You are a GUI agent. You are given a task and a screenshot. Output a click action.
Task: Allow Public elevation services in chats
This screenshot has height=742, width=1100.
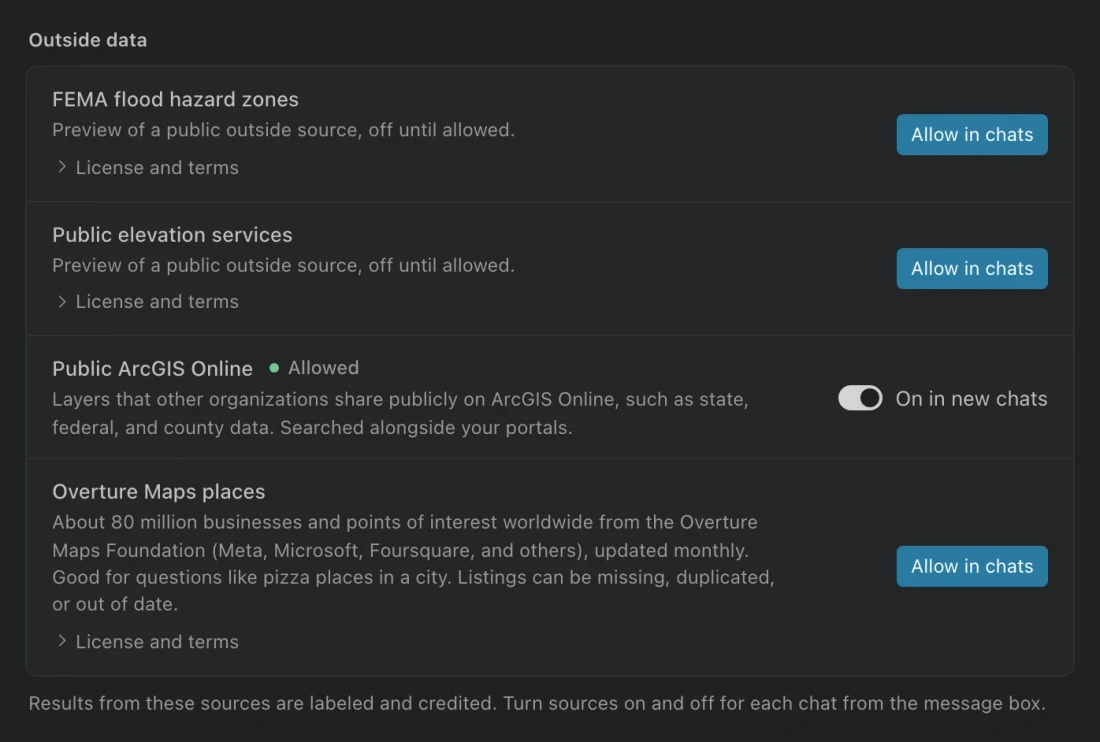point(972,269)
